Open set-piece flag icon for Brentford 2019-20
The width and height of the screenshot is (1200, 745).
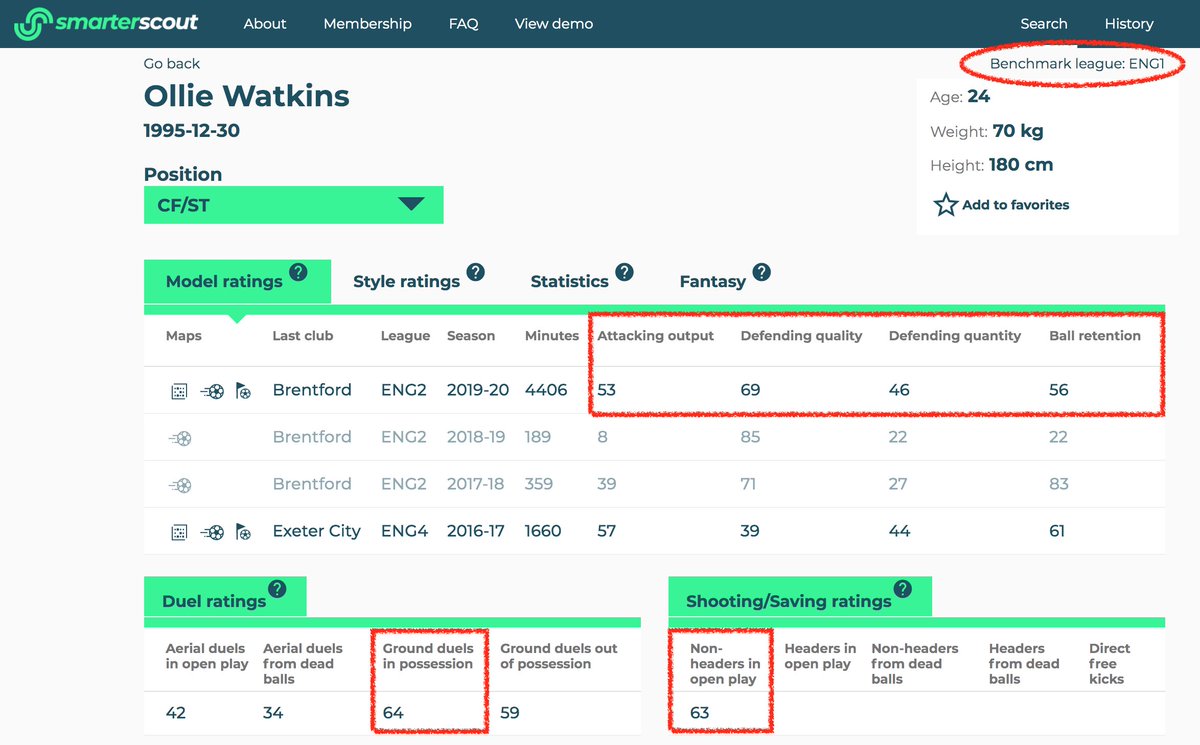coord(243,391)
